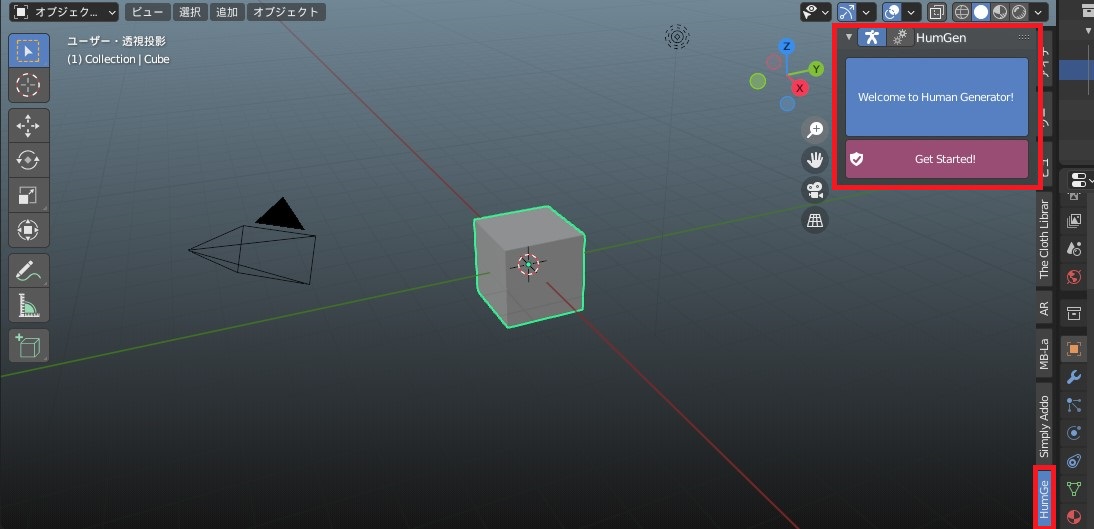1094x529 pixels.
Task: Click the pan hand viewport icon
Action: (815, 160)
